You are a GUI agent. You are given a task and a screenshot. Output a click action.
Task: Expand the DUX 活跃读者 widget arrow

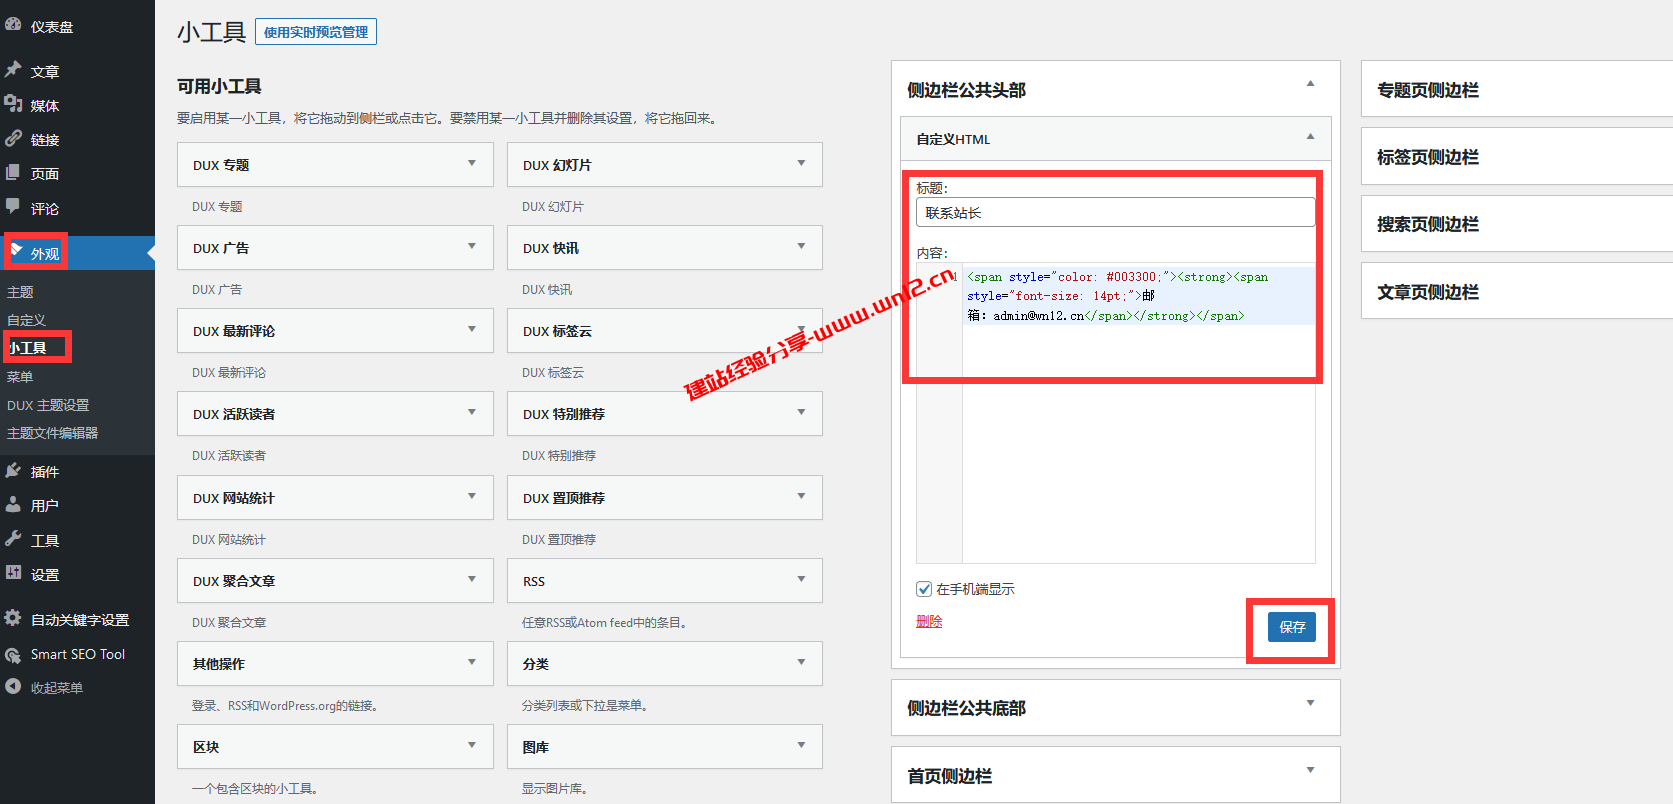click(472, 412)
